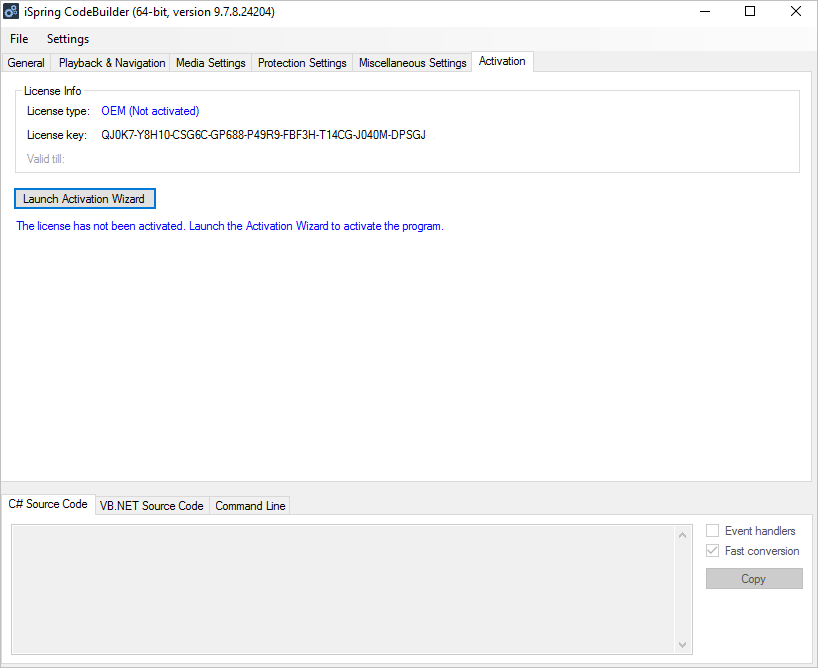Click the OEM (Not activated) license type
Screen dimensions: 818x668
tap(150, 111)
